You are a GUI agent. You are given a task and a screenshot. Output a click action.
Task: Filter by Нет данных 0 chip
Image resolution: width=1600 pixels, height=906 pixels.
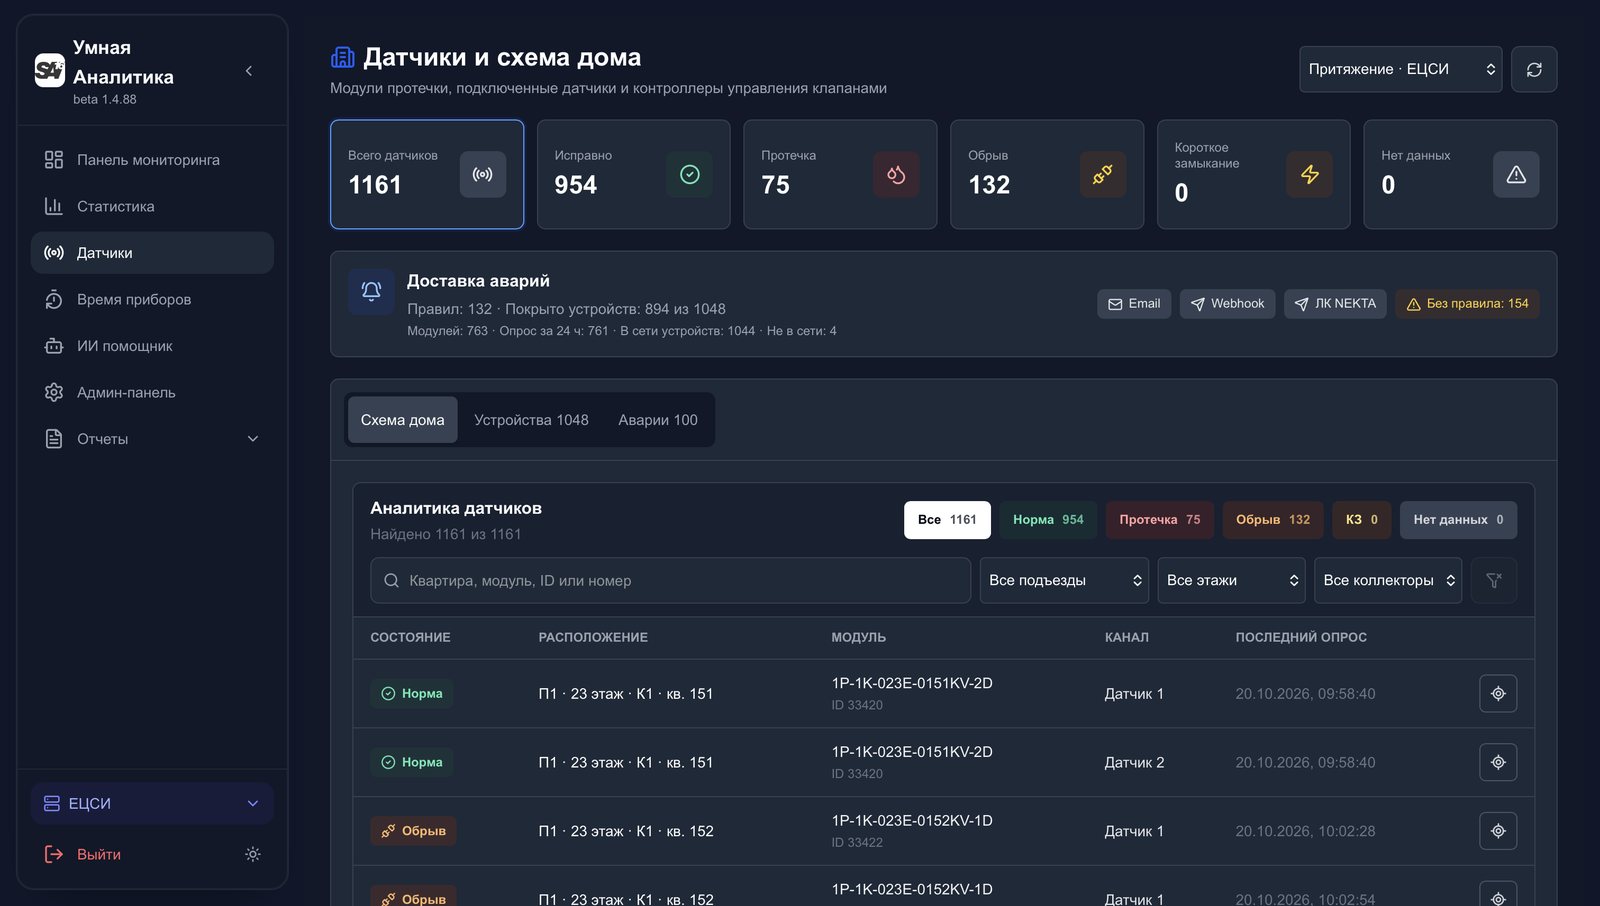coord(1458,520)
